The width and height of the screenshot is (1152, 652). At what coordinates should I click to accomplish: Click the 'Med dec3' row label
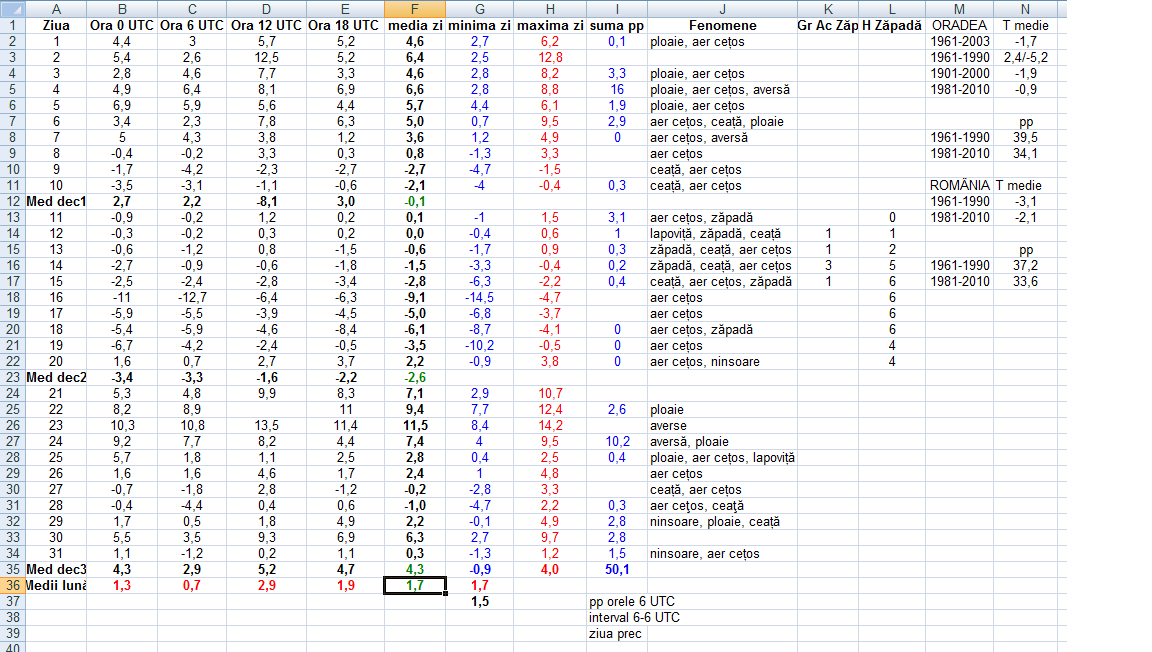tap(56, 570)
